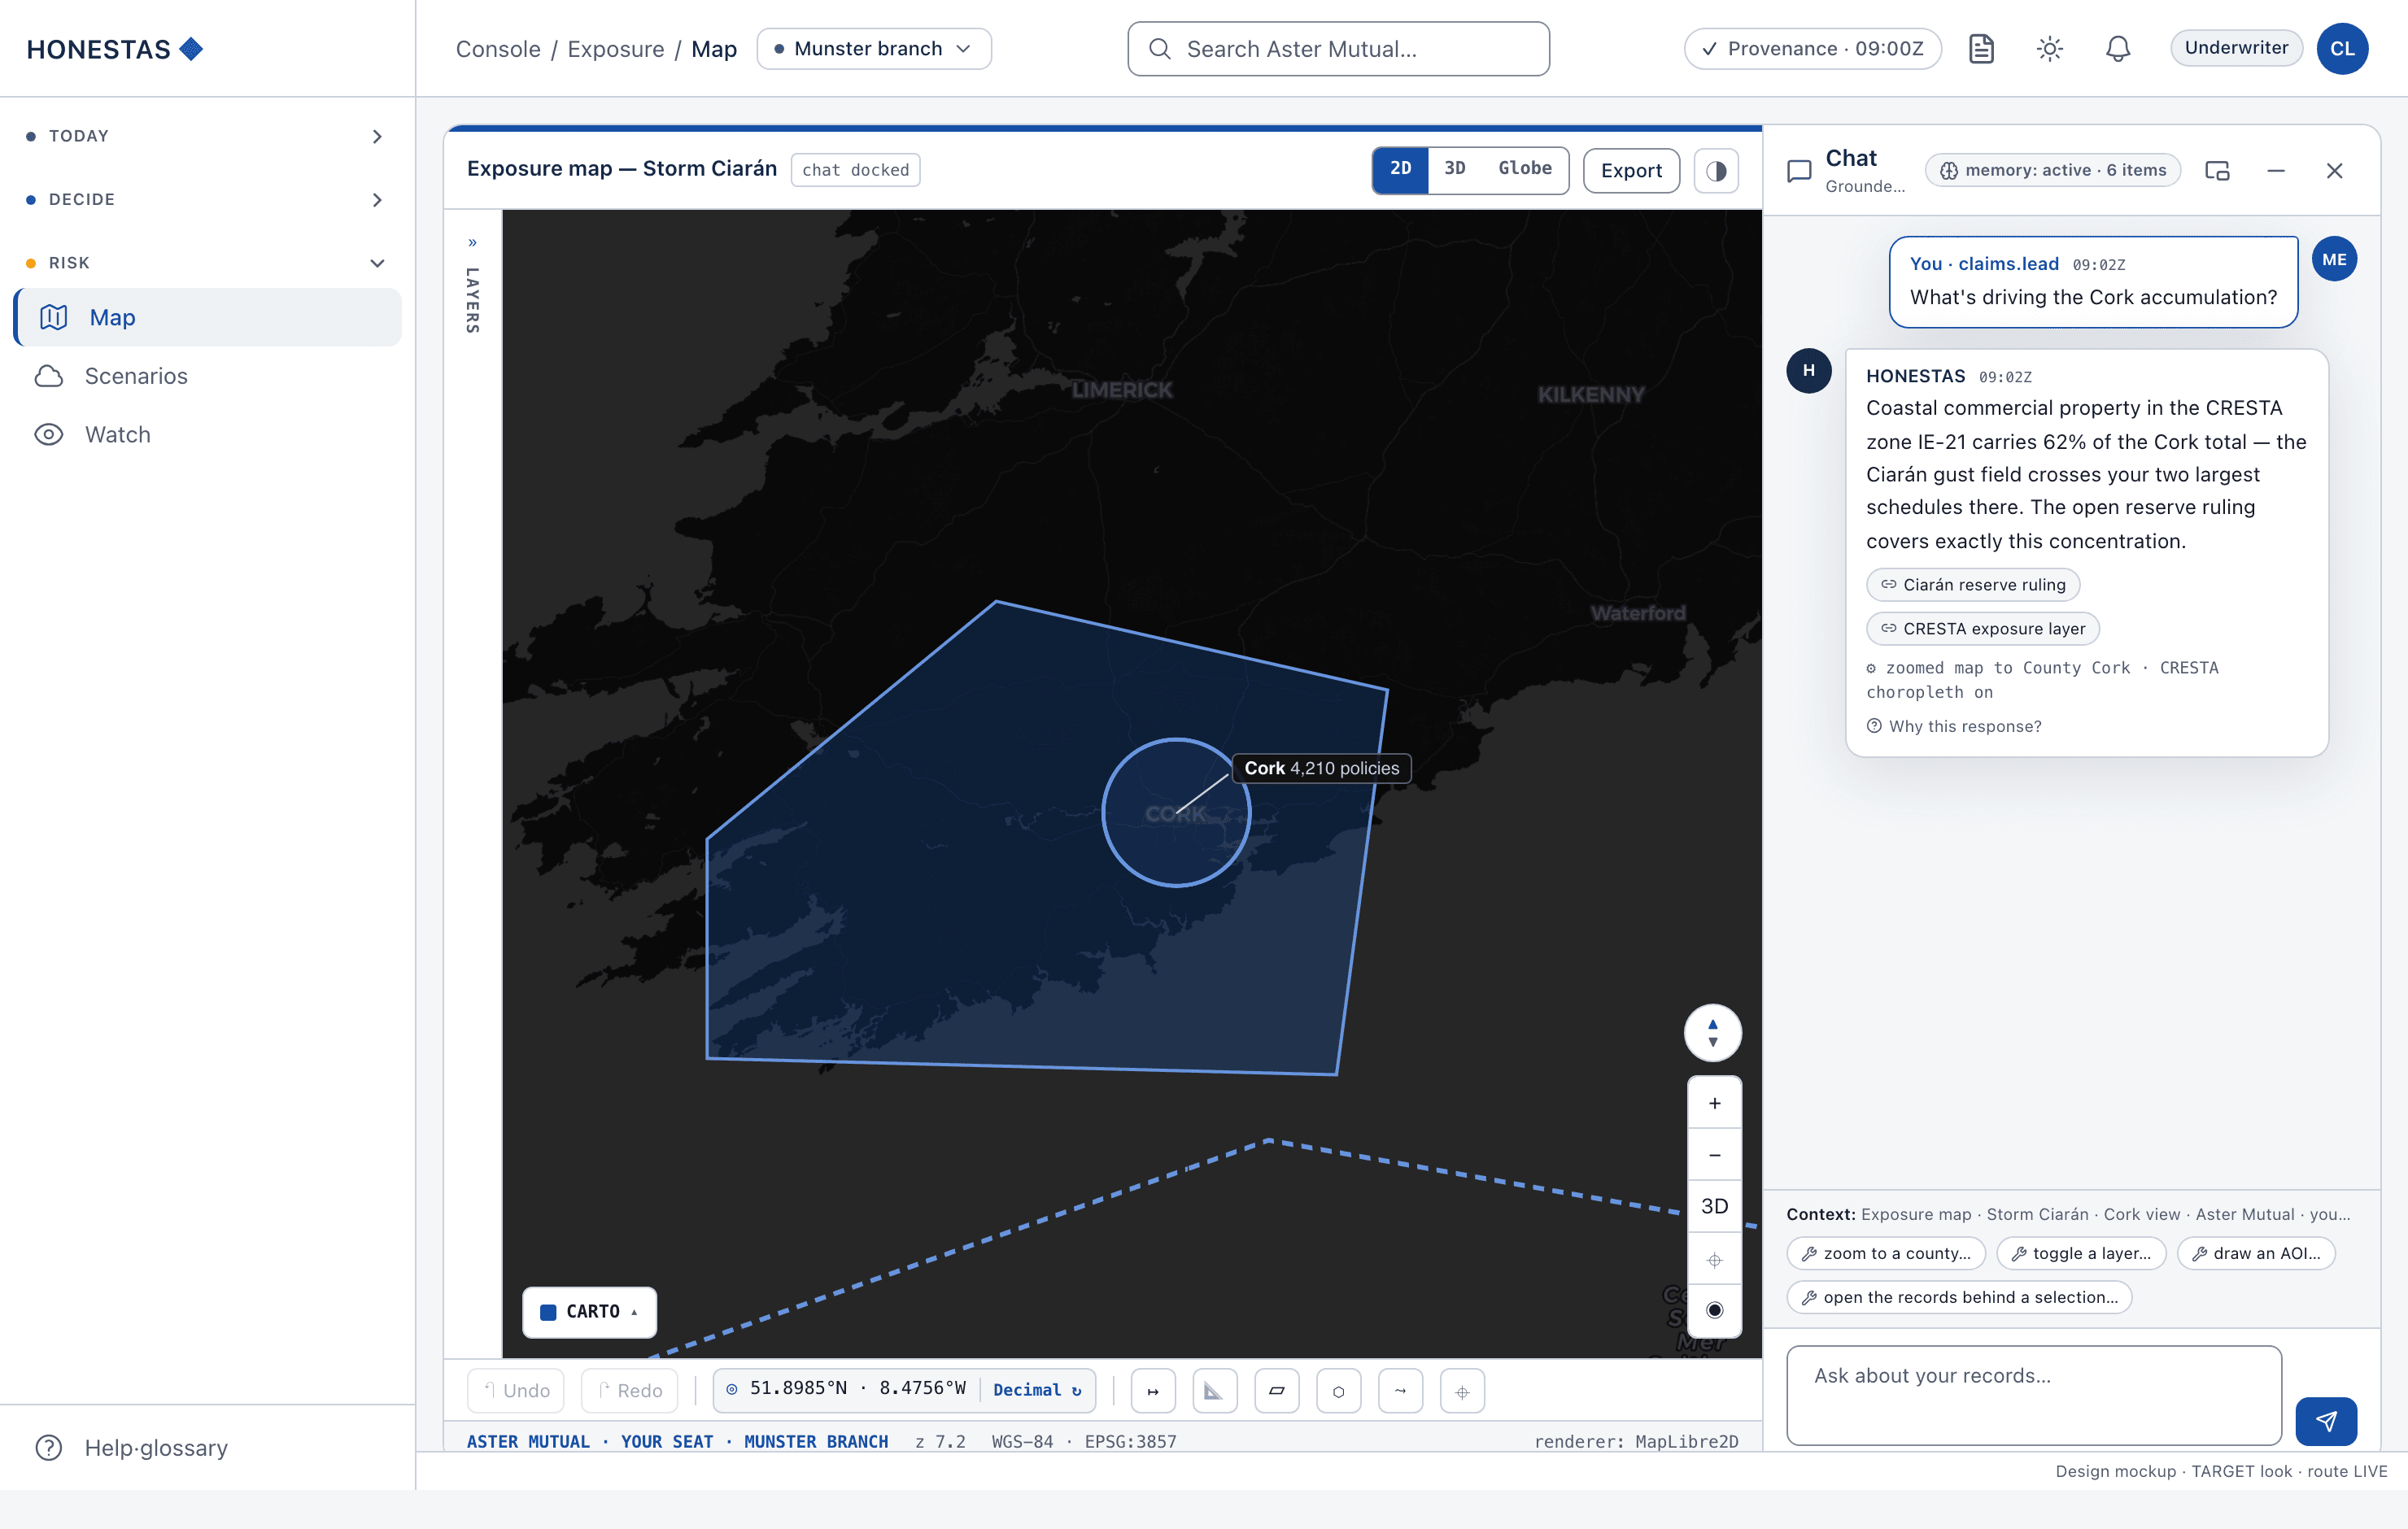The height and width of the screenshot is (1529, 2408).
Task: Open the document report icon in header
Action: pos(1981,49)
